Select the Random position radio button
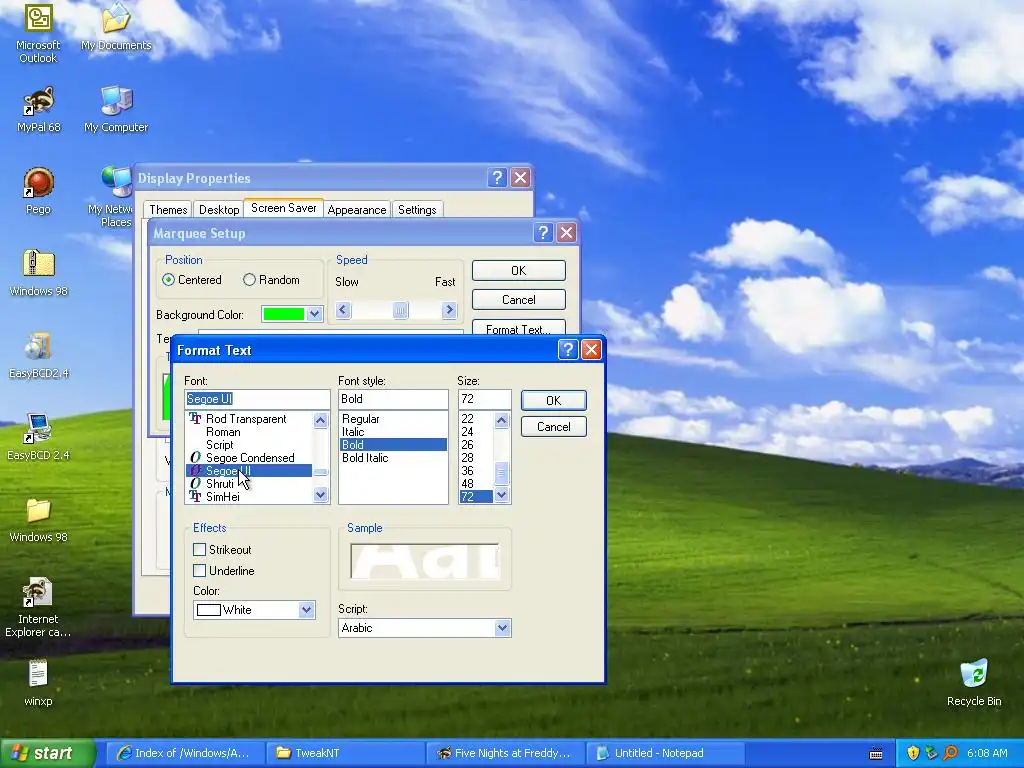This screenshot has height=768, width=1024. coord(249,280)
